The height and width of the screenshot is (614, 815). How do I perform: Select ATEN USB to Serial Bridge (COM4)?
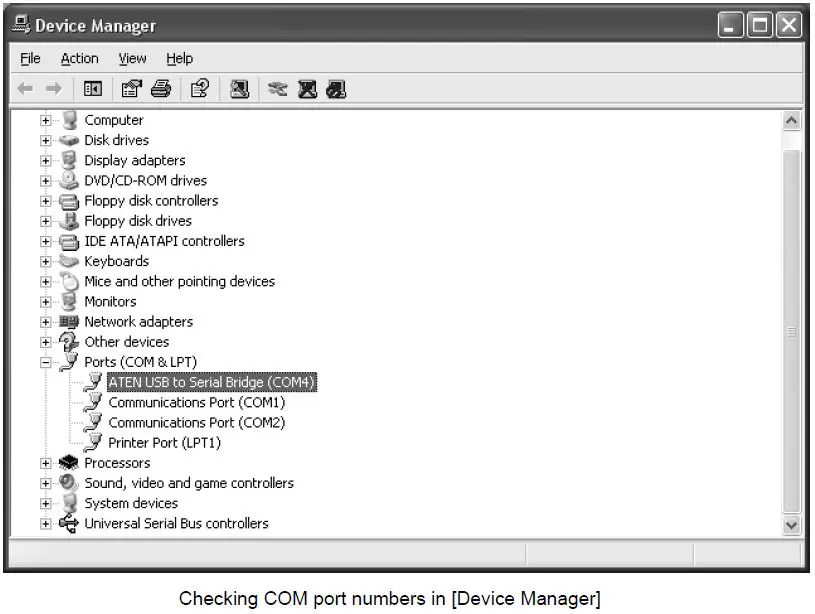tap(212, 383)
